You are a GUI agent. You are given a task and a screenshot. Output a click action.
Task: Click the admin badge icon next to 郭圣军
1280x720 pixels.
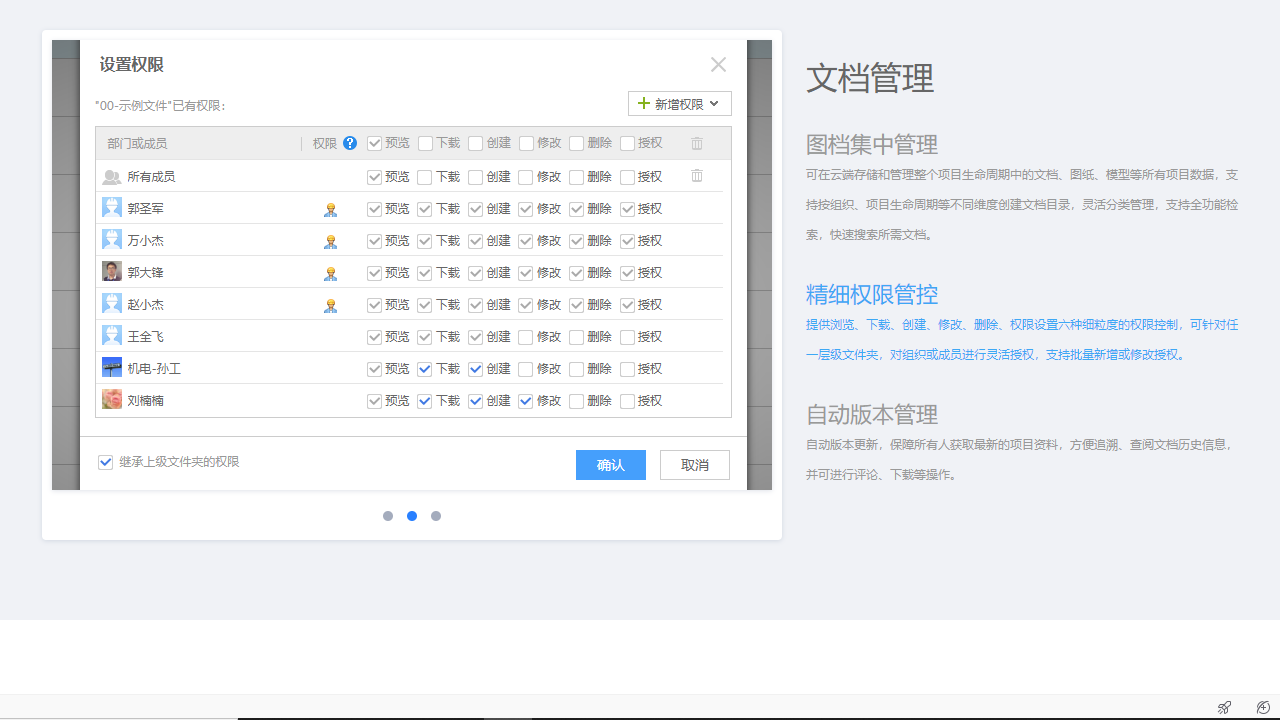330,209
